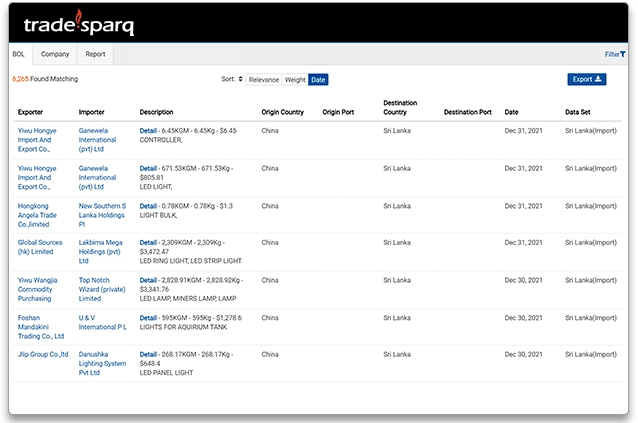This screenshot has width=638, height=423.
Task: Sort results by Date
Action: point(318,80)
